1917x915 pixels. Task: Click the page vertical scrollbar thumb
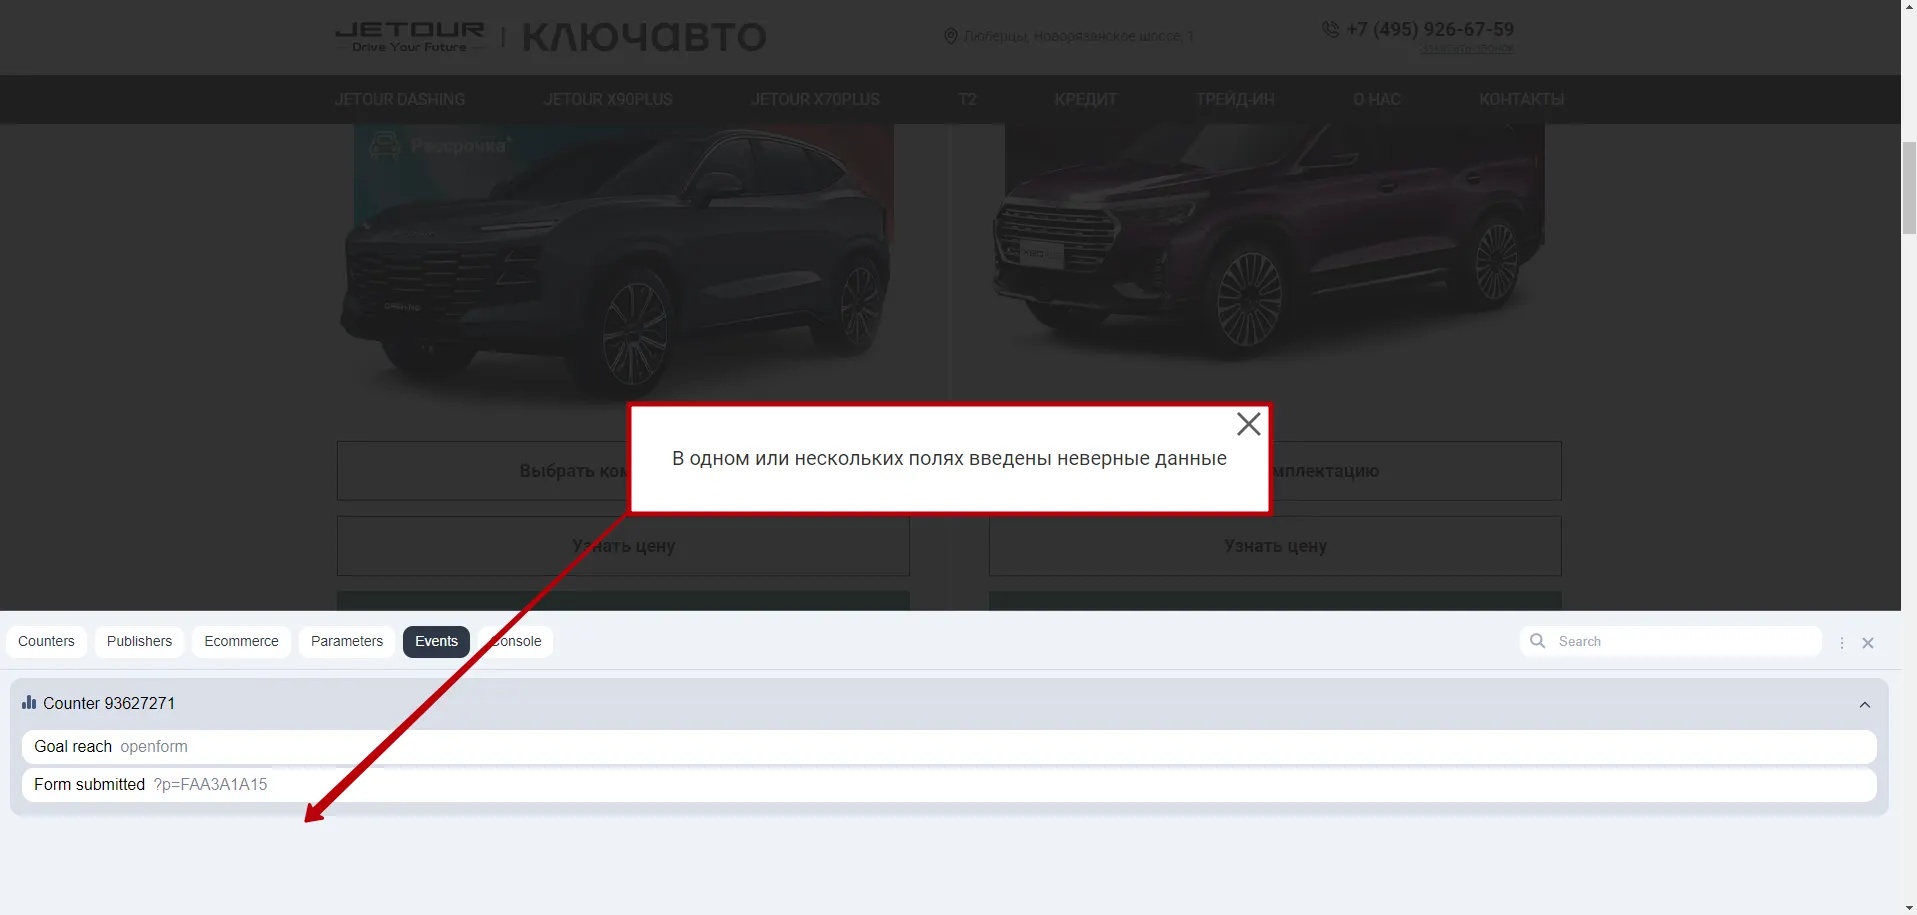tap(1909, 188)
